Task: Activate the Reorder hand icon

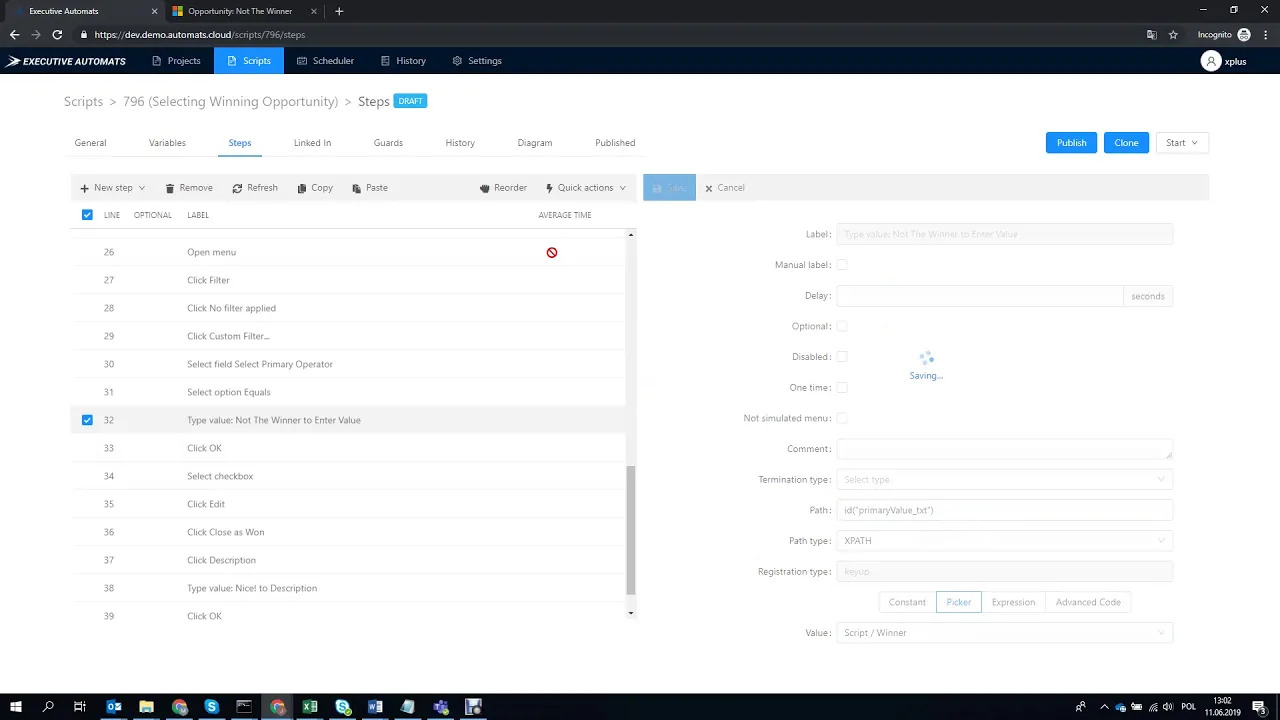Action: [486, 187]
